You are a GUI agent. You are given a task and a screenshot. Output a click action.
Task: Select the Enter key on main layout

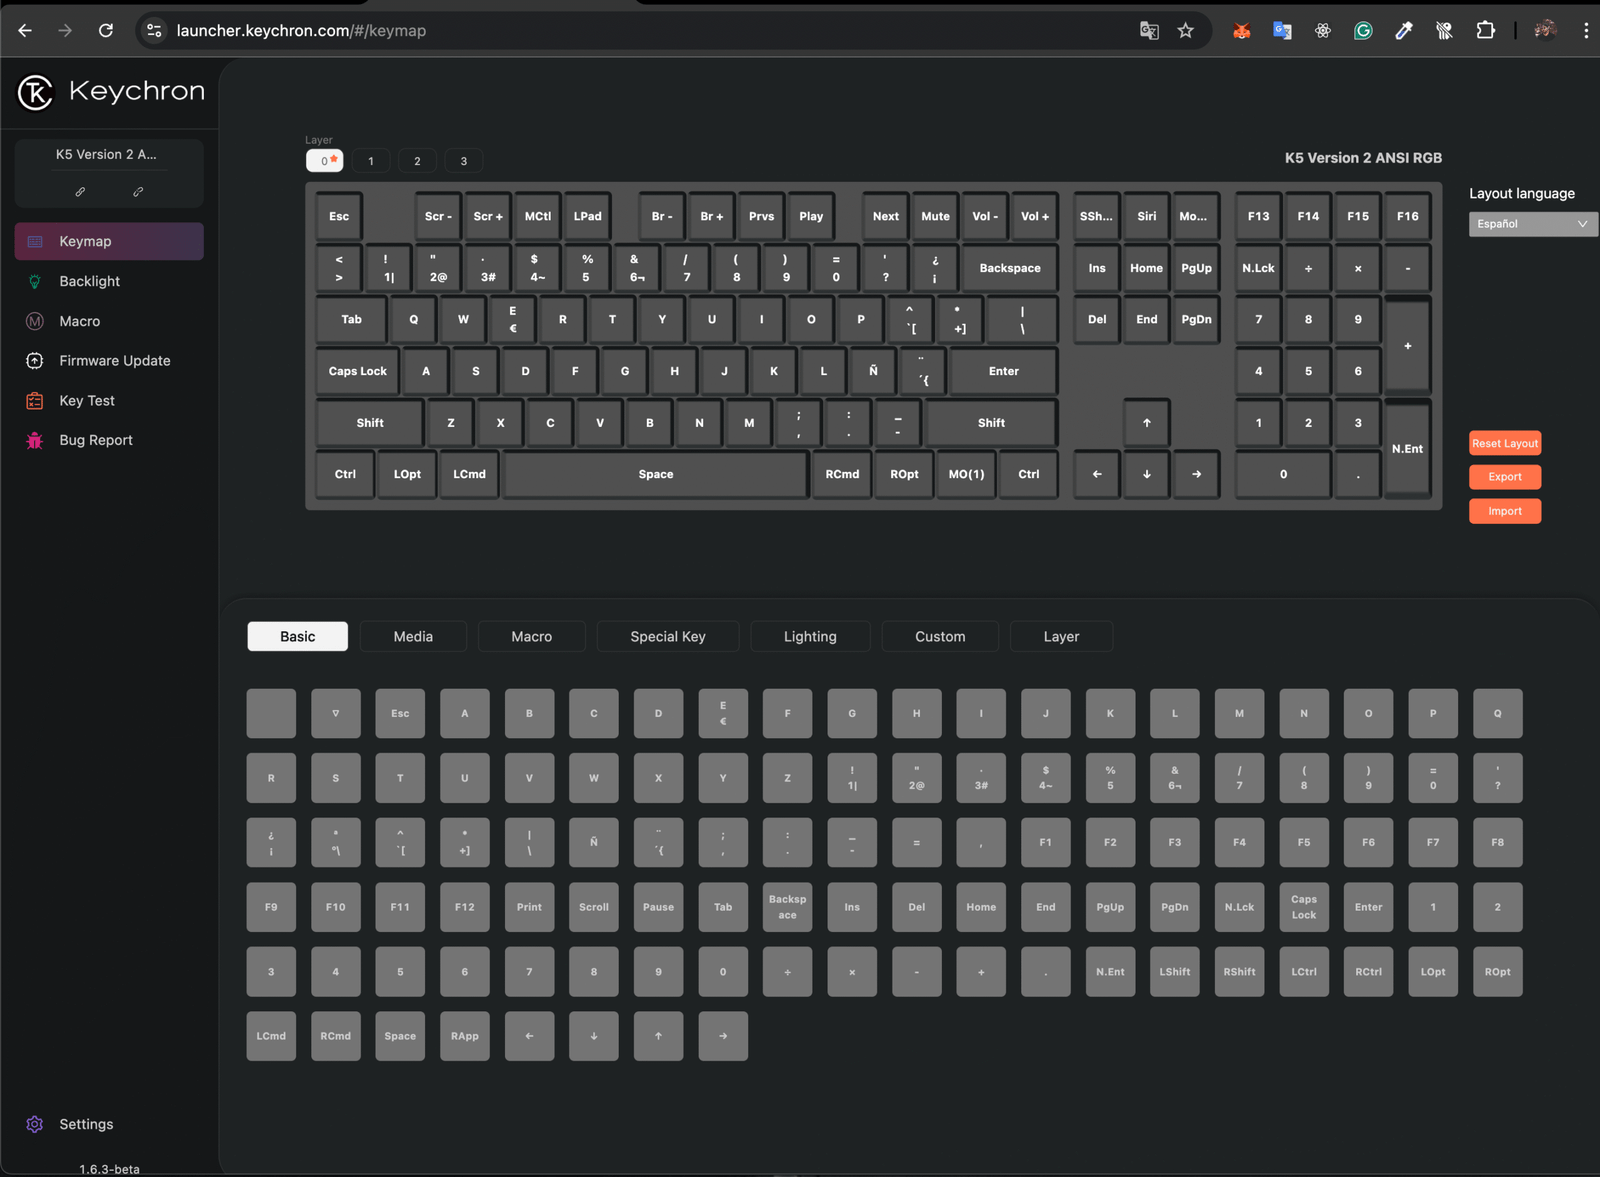(x=1004, y=371)
